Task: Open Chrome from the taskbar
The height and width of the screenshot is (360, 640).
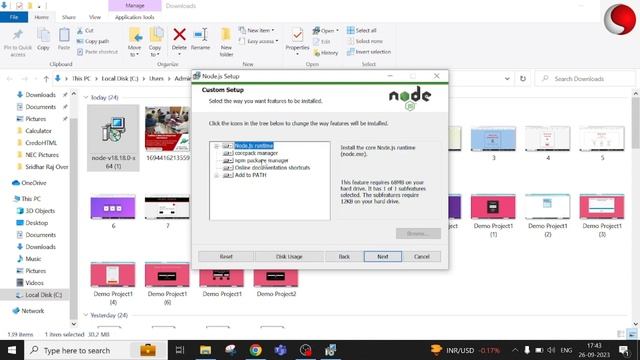Action: pos(256,350)
